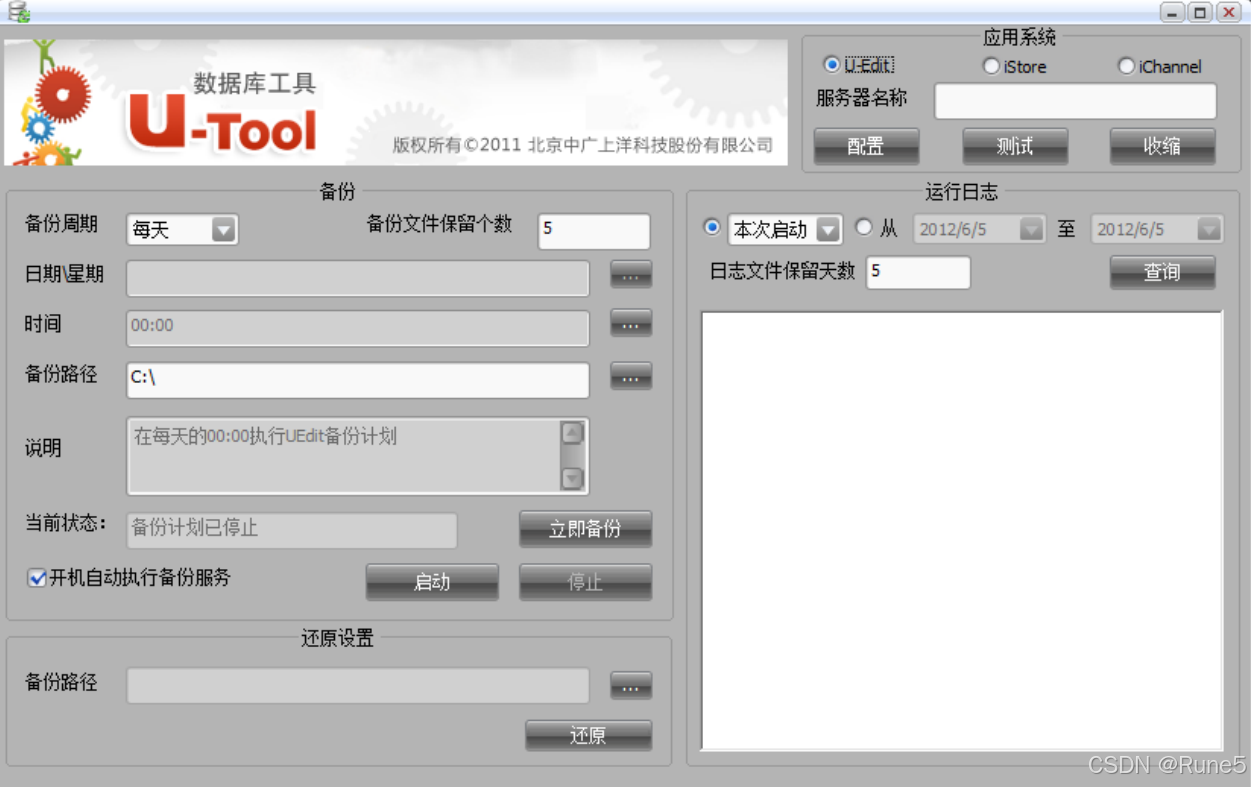Click the 备份路径 C:\ input field
The image size is (1251, 787).
[358, 380]
